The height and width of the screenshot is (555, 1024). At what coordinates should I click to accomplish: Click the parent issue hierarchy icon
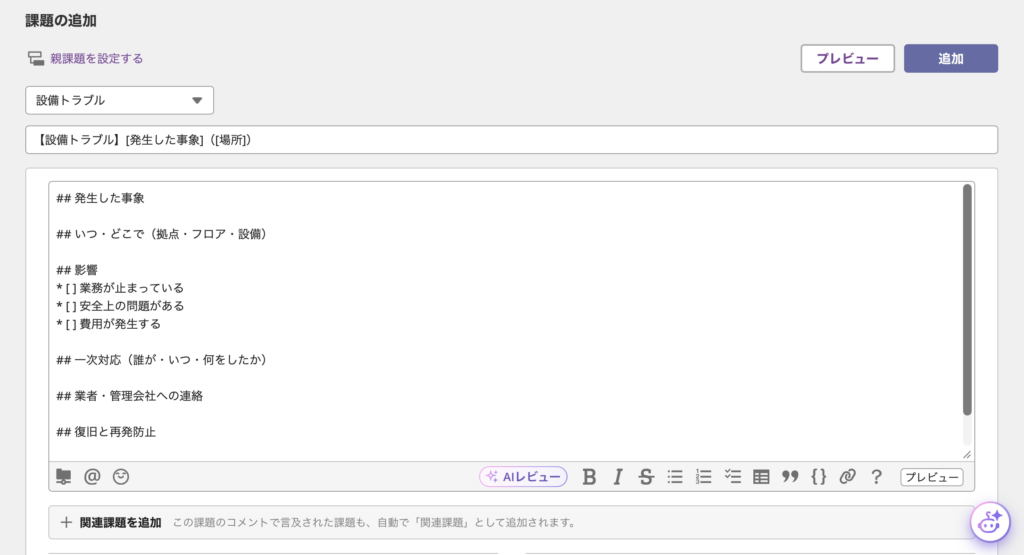pyautogui.click(x=36, y=58)
